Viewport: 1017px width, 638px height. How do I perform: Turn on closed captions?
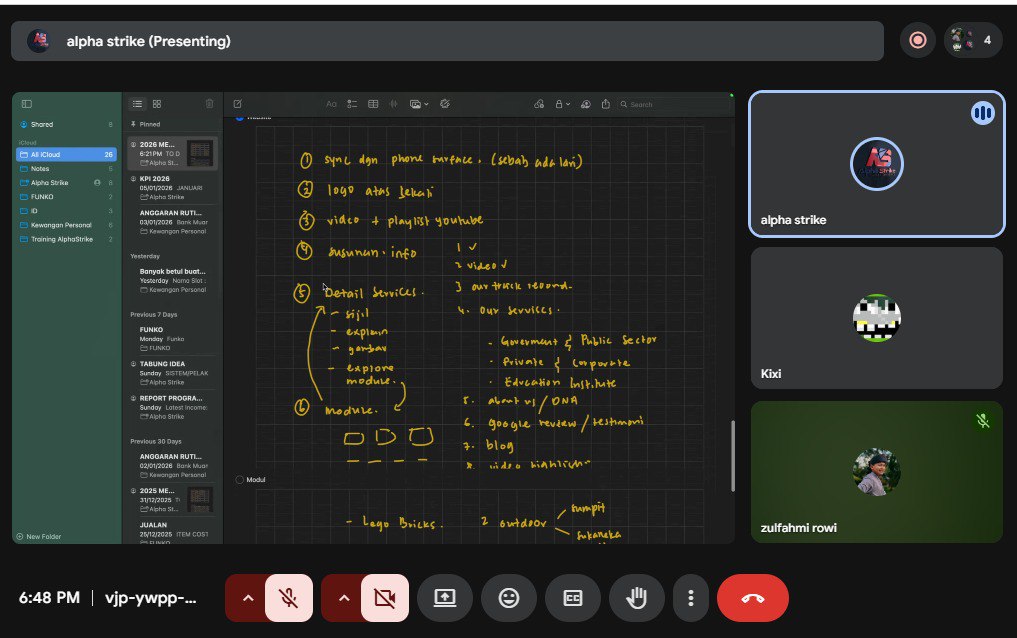click(x=573, y=598)
